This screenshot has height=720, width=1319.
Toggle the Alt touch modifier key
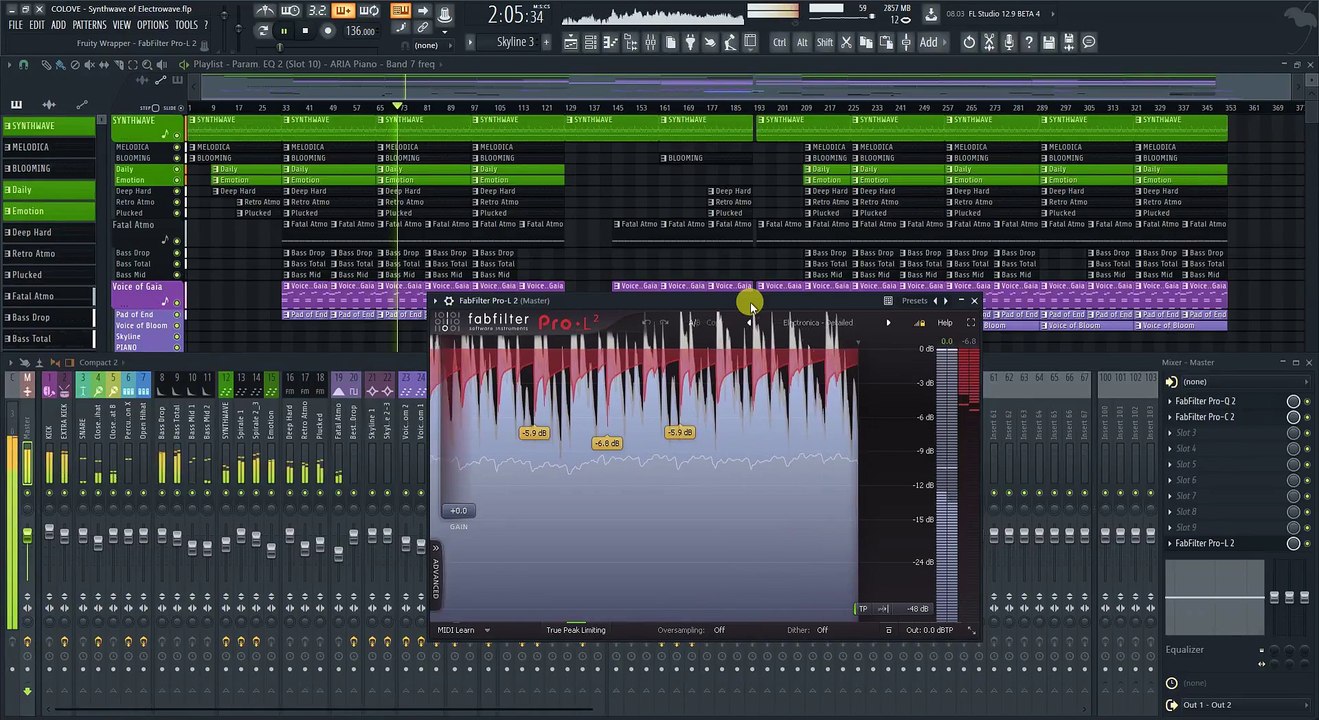(x=802, y=42)
